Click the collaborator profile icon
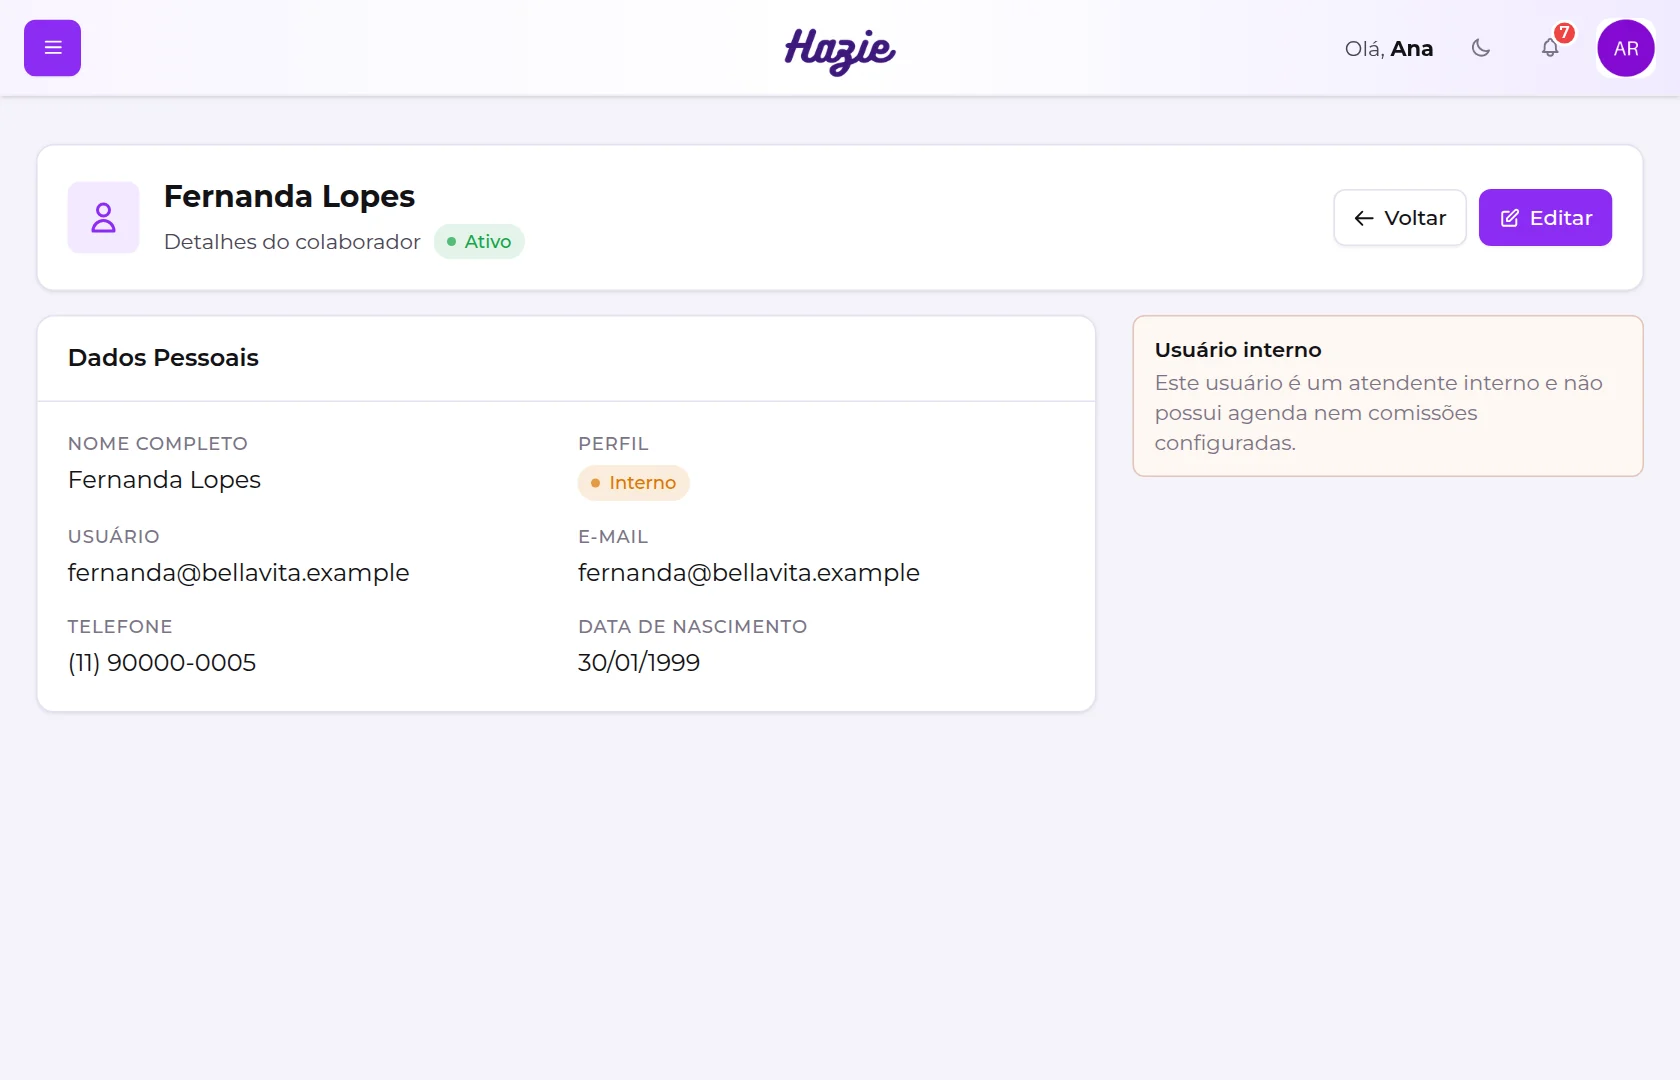Image resolution: width=1680 pixels, height=1080 pixels. [103, 218]
